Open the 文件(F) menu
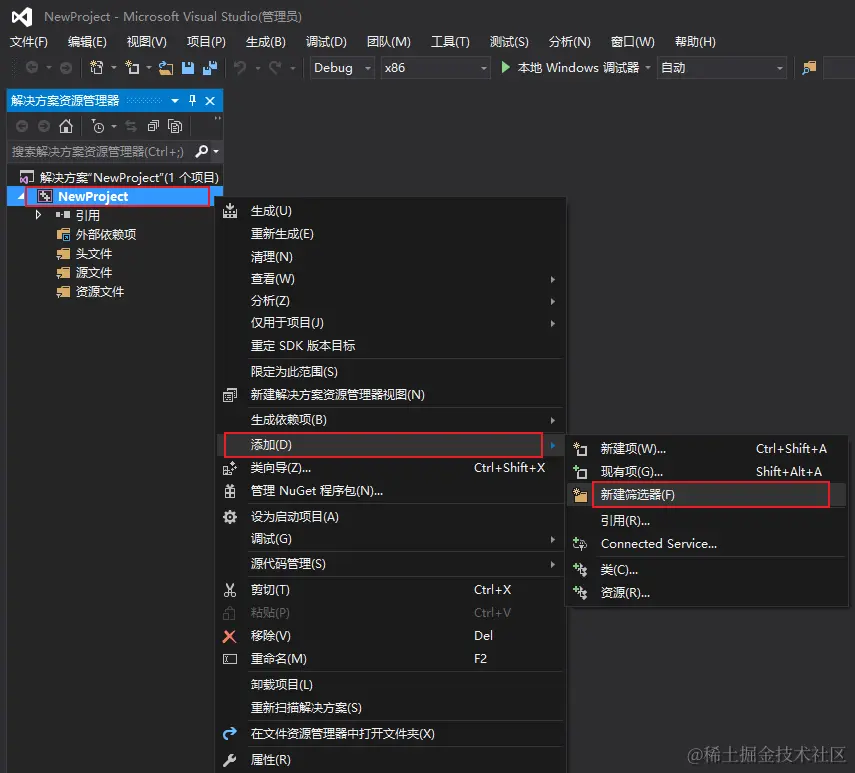This screenshot has height=773, width=855. 29,41
